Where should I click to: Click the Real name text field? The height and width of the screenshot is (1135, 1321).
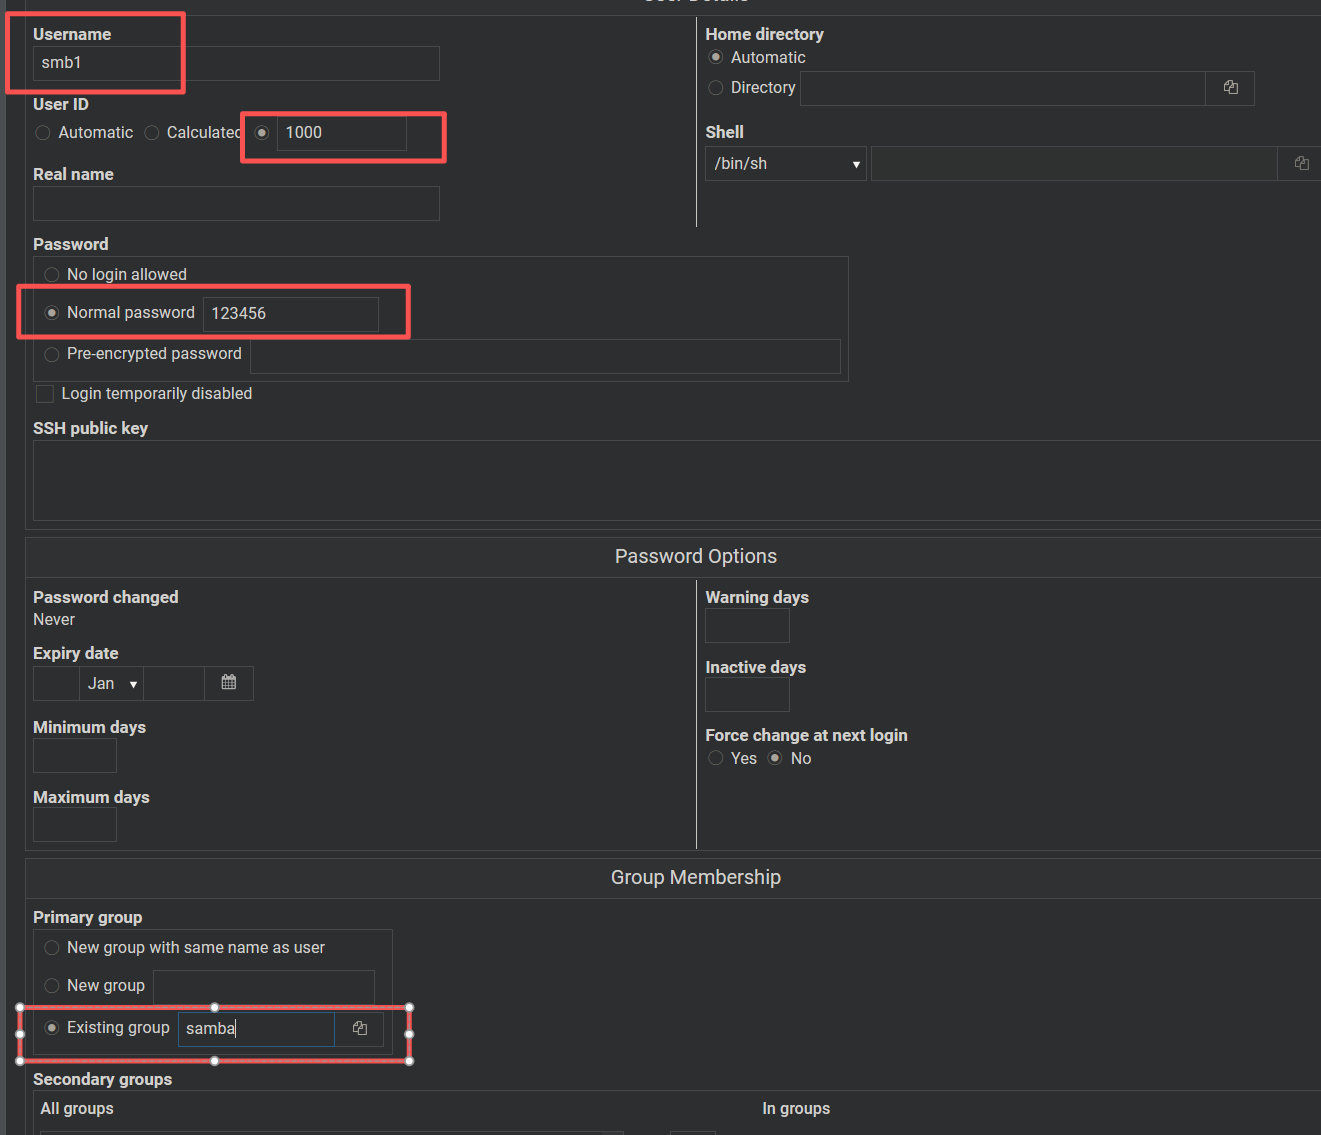(x=236, y=204)
